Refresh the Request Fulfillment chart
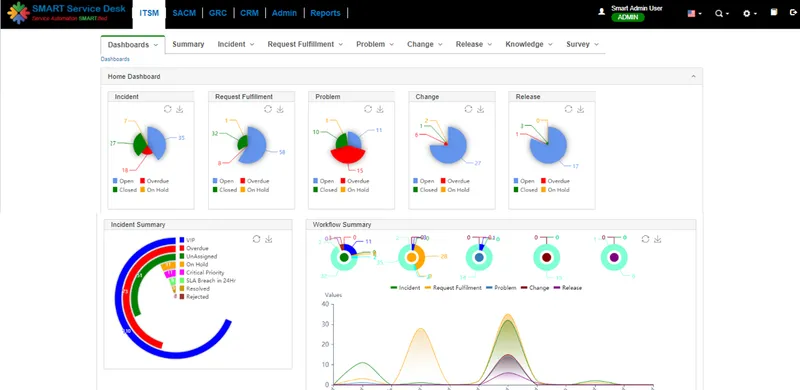Viewport: 800px width, 390px height. (268, 109)
